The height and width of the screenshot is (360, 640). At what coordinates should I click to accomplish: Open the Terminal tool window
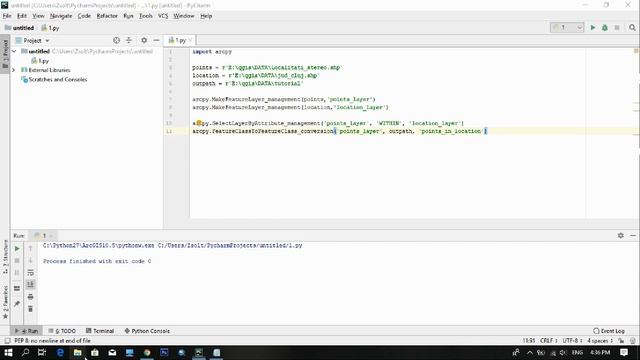click(100, 331)
